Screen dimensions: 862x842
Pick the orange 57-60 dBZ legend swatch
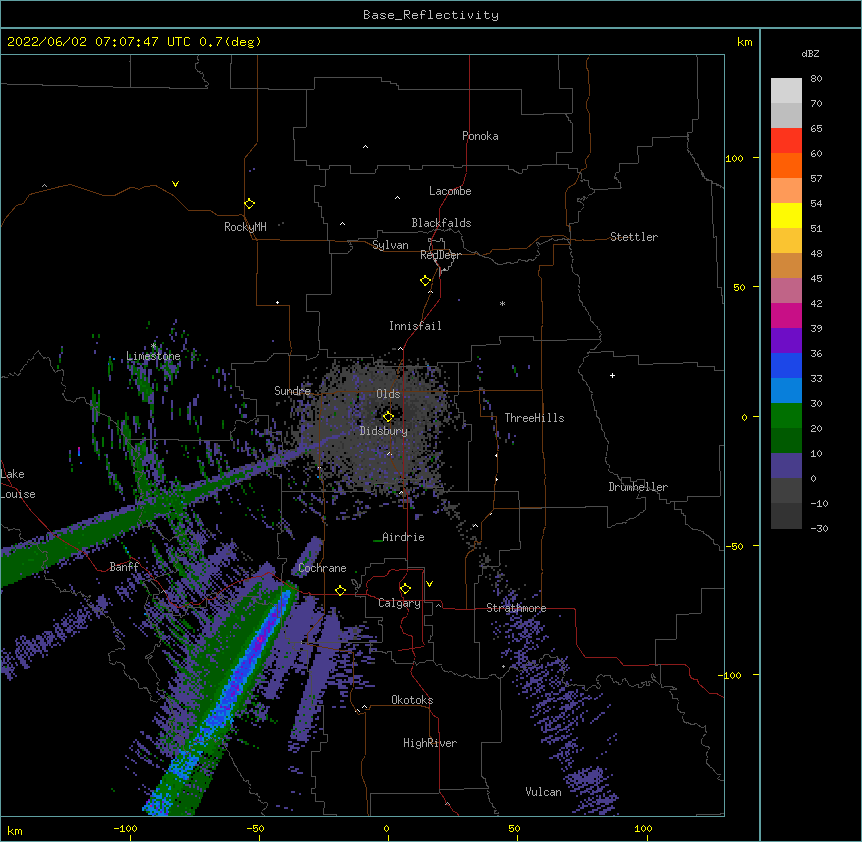point(786,165)
